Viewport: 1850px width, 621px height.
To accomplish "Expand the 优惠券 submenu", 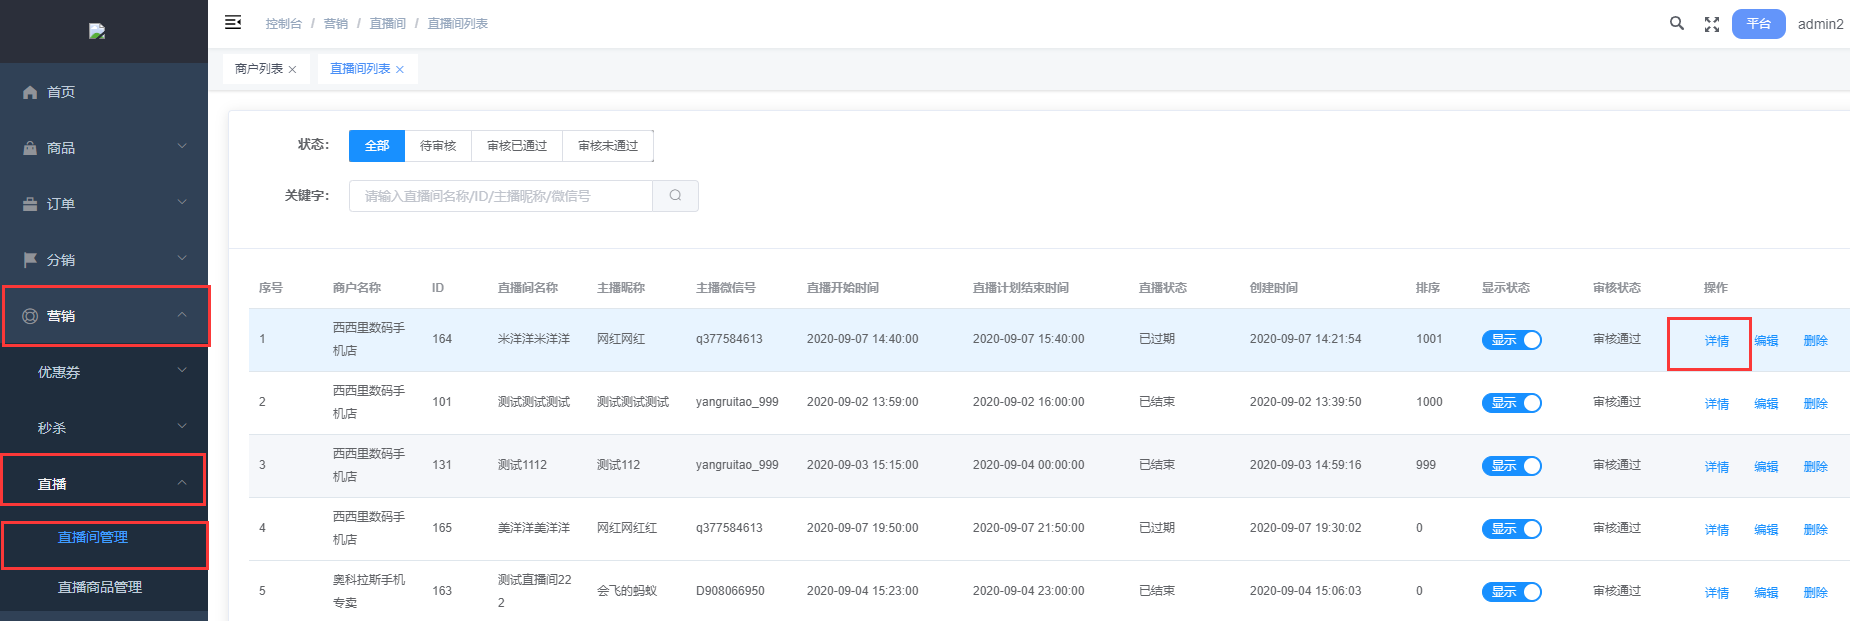I will tap(104, 372).
